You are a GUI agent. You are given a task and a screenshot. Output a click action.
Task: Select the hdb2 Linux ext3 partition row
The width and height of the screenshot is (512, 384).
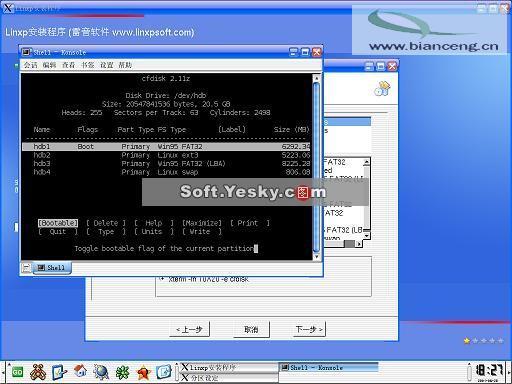(x=166, y=155)
